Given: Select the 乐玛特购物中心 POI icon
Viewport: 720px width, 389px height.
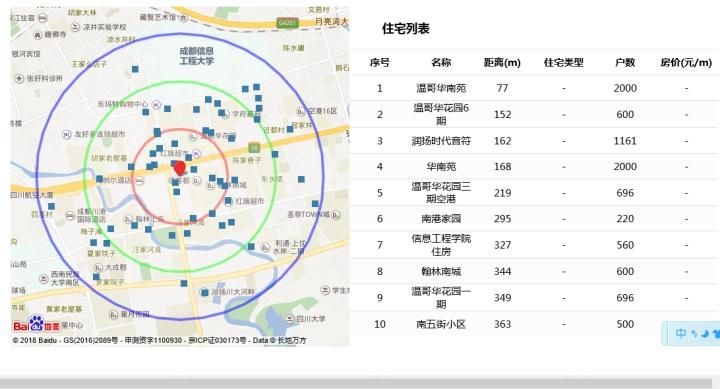Looking at the screenshot, I should click(x=157, y=105).
